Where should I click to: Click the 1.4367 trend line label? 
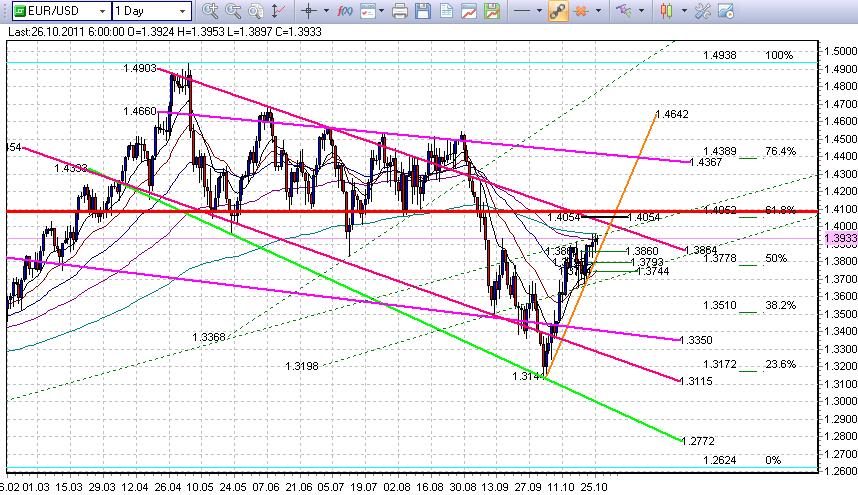(706, 162)
